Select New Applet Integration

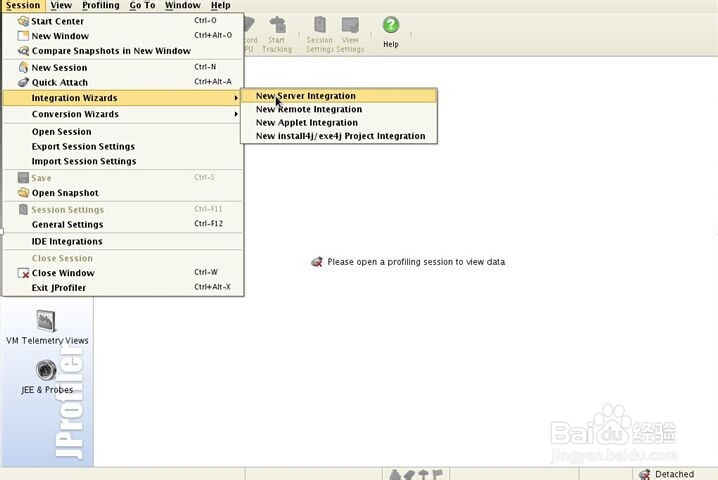point(339,122)
